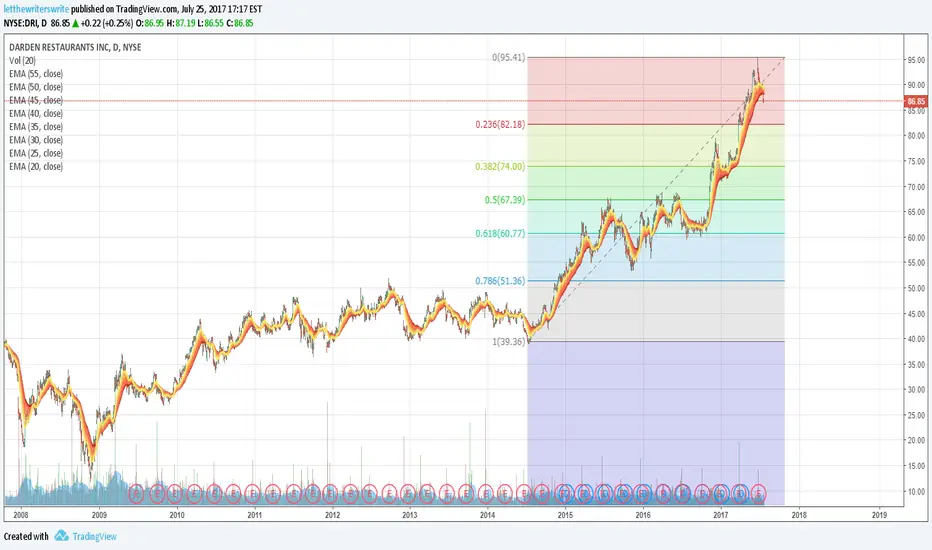The width and height of the screenshot is (932, 550).
Task: Click the 65.00 price axis label
Action: [x=916, y=212]
